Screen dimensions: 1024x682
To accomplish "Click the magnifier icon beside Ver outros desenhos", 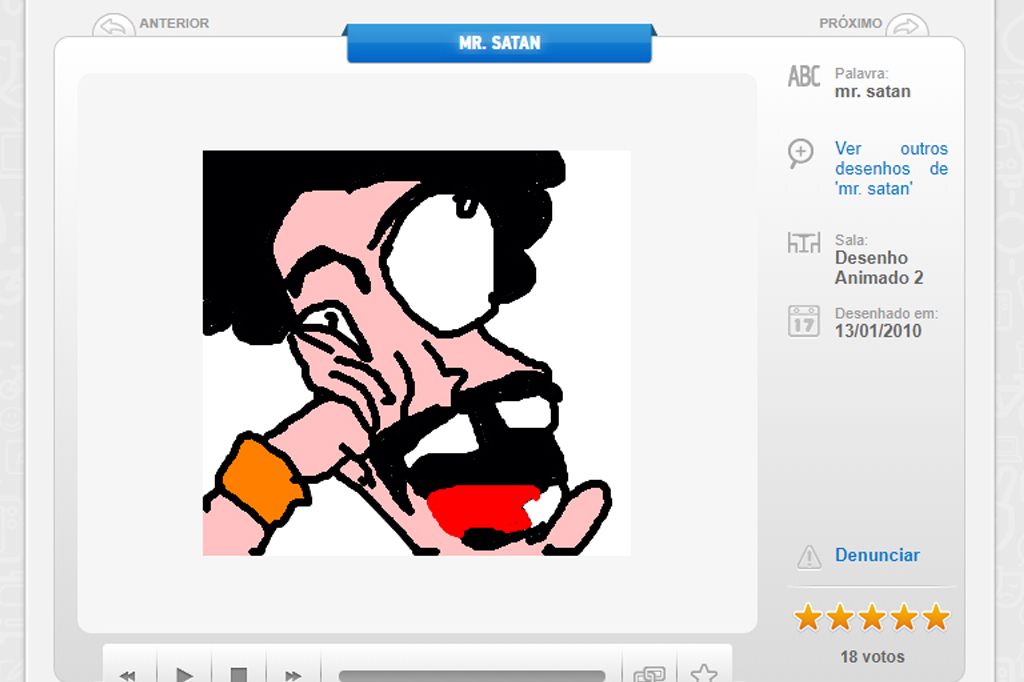I will [801, 154].
